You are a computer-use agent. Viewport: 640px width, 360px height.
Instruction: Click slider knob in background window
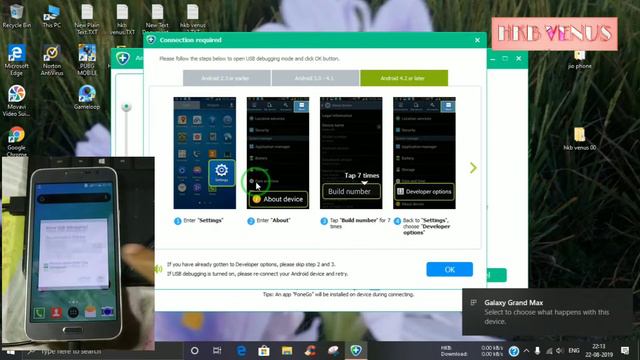tap(126, 107)
